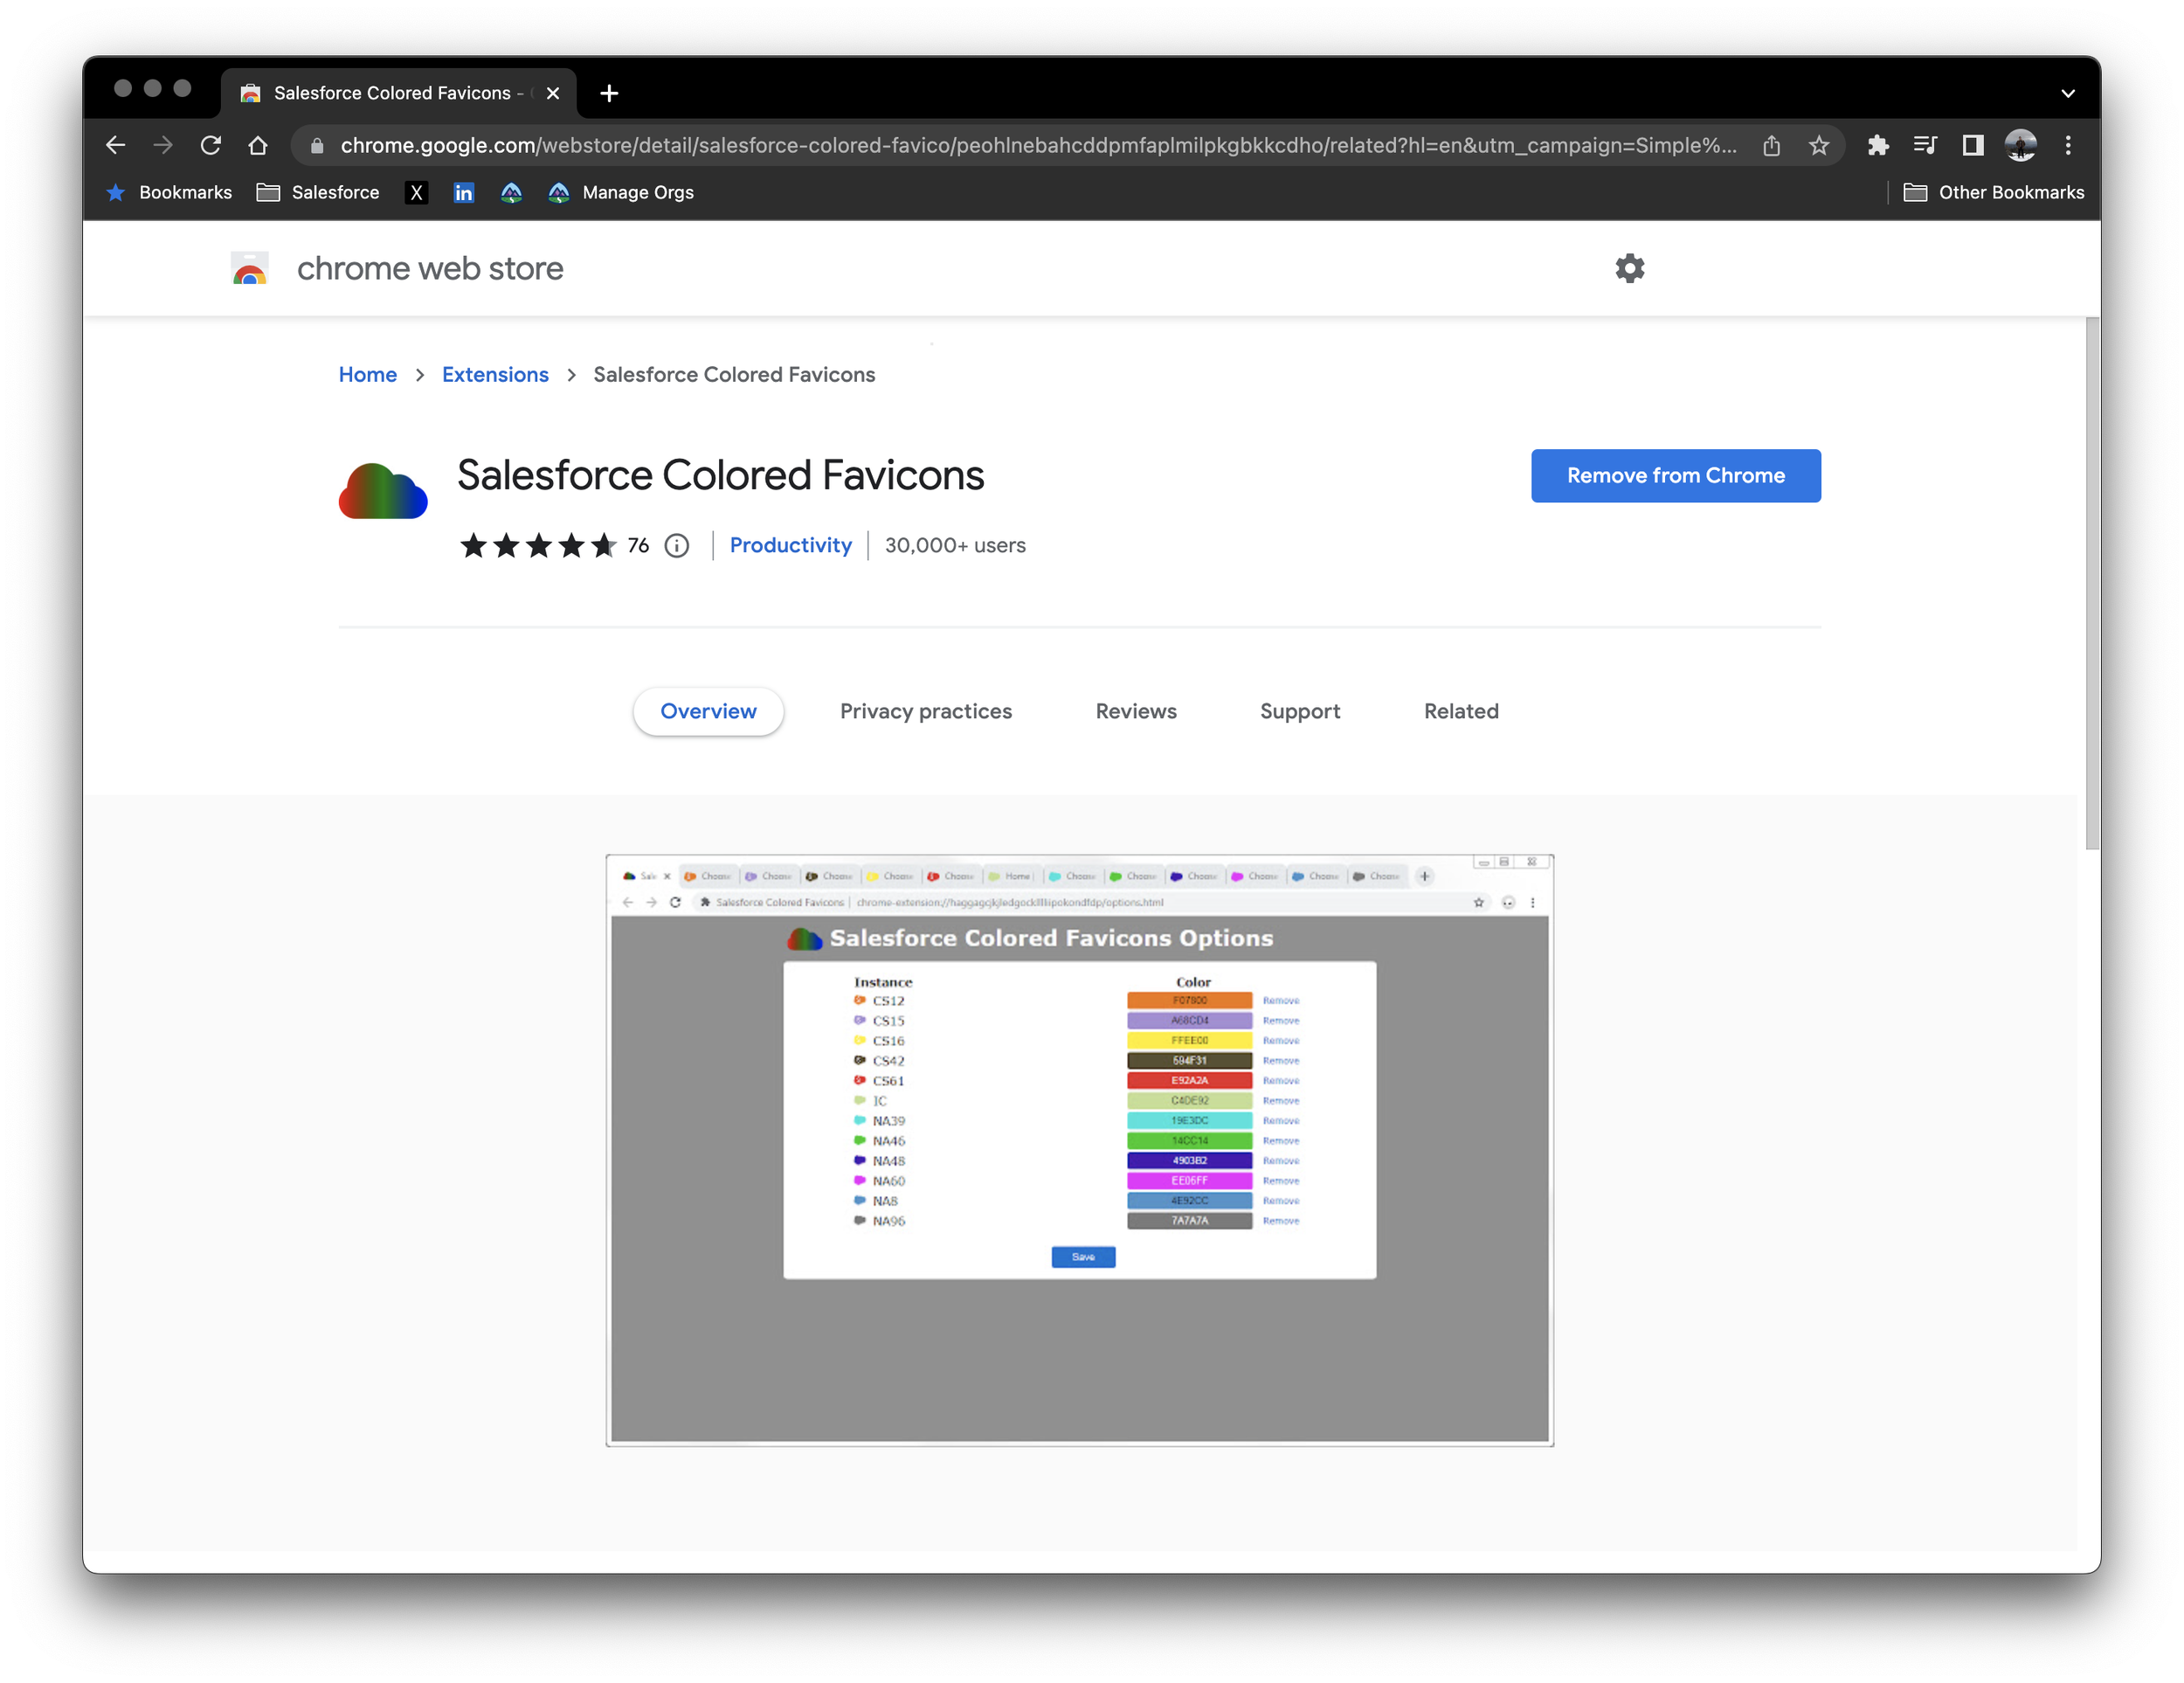Click the browser profile avatar icon
The width and height of the screenshot is (2184, 1683).
(2021, 145)
